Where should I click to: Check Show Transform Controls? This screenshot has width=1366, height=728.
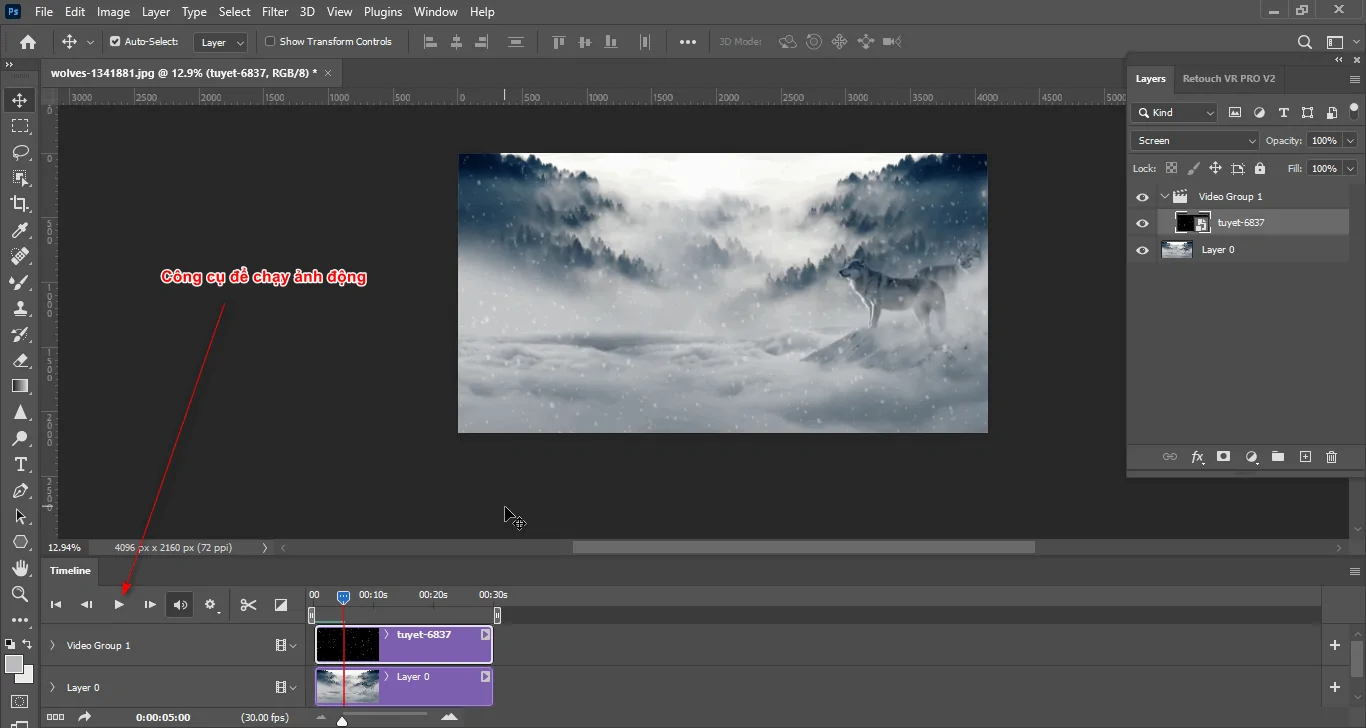point(270,42)
